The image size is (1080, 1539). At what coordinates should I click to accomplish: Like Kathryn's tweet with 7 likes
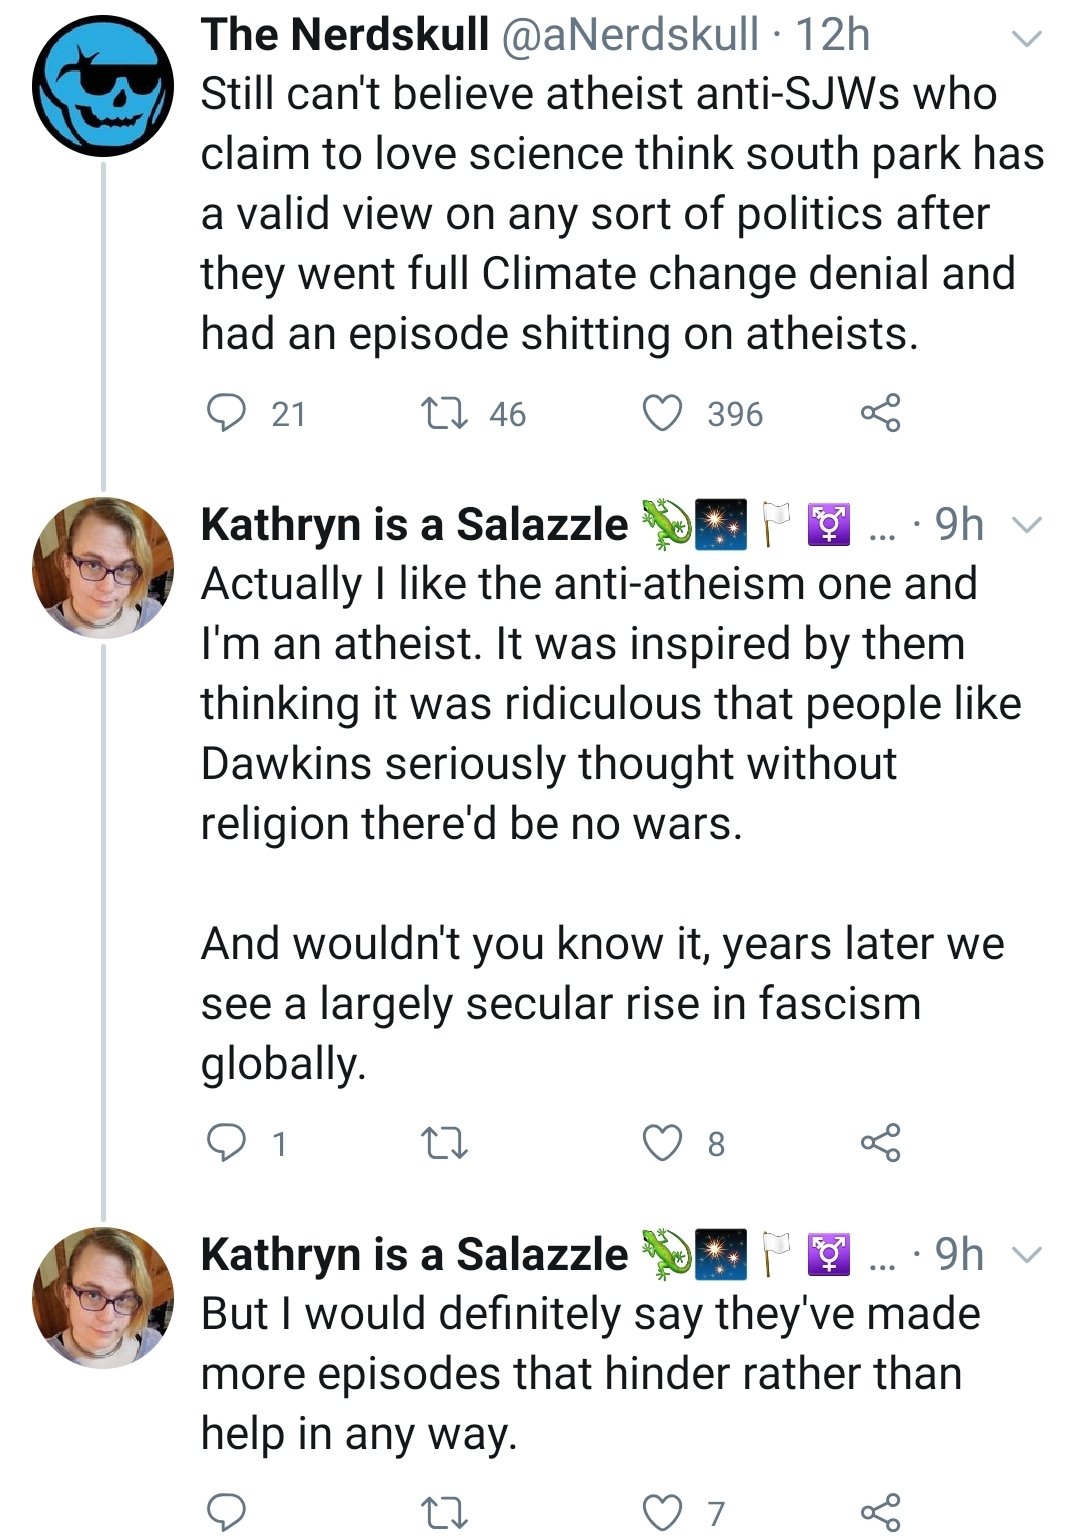coord(662,1512)
